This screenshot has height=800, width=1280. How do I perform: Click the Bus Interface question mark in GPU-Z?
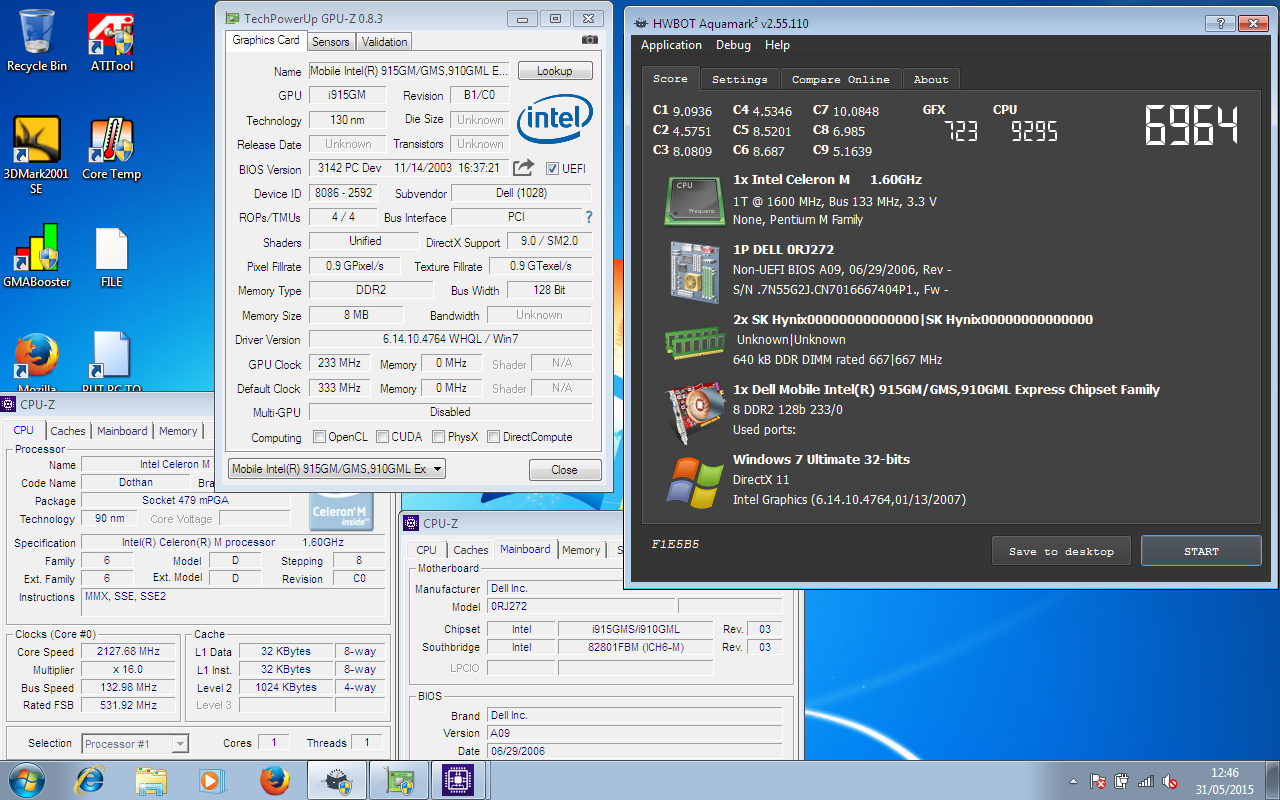tap(589, 217)
